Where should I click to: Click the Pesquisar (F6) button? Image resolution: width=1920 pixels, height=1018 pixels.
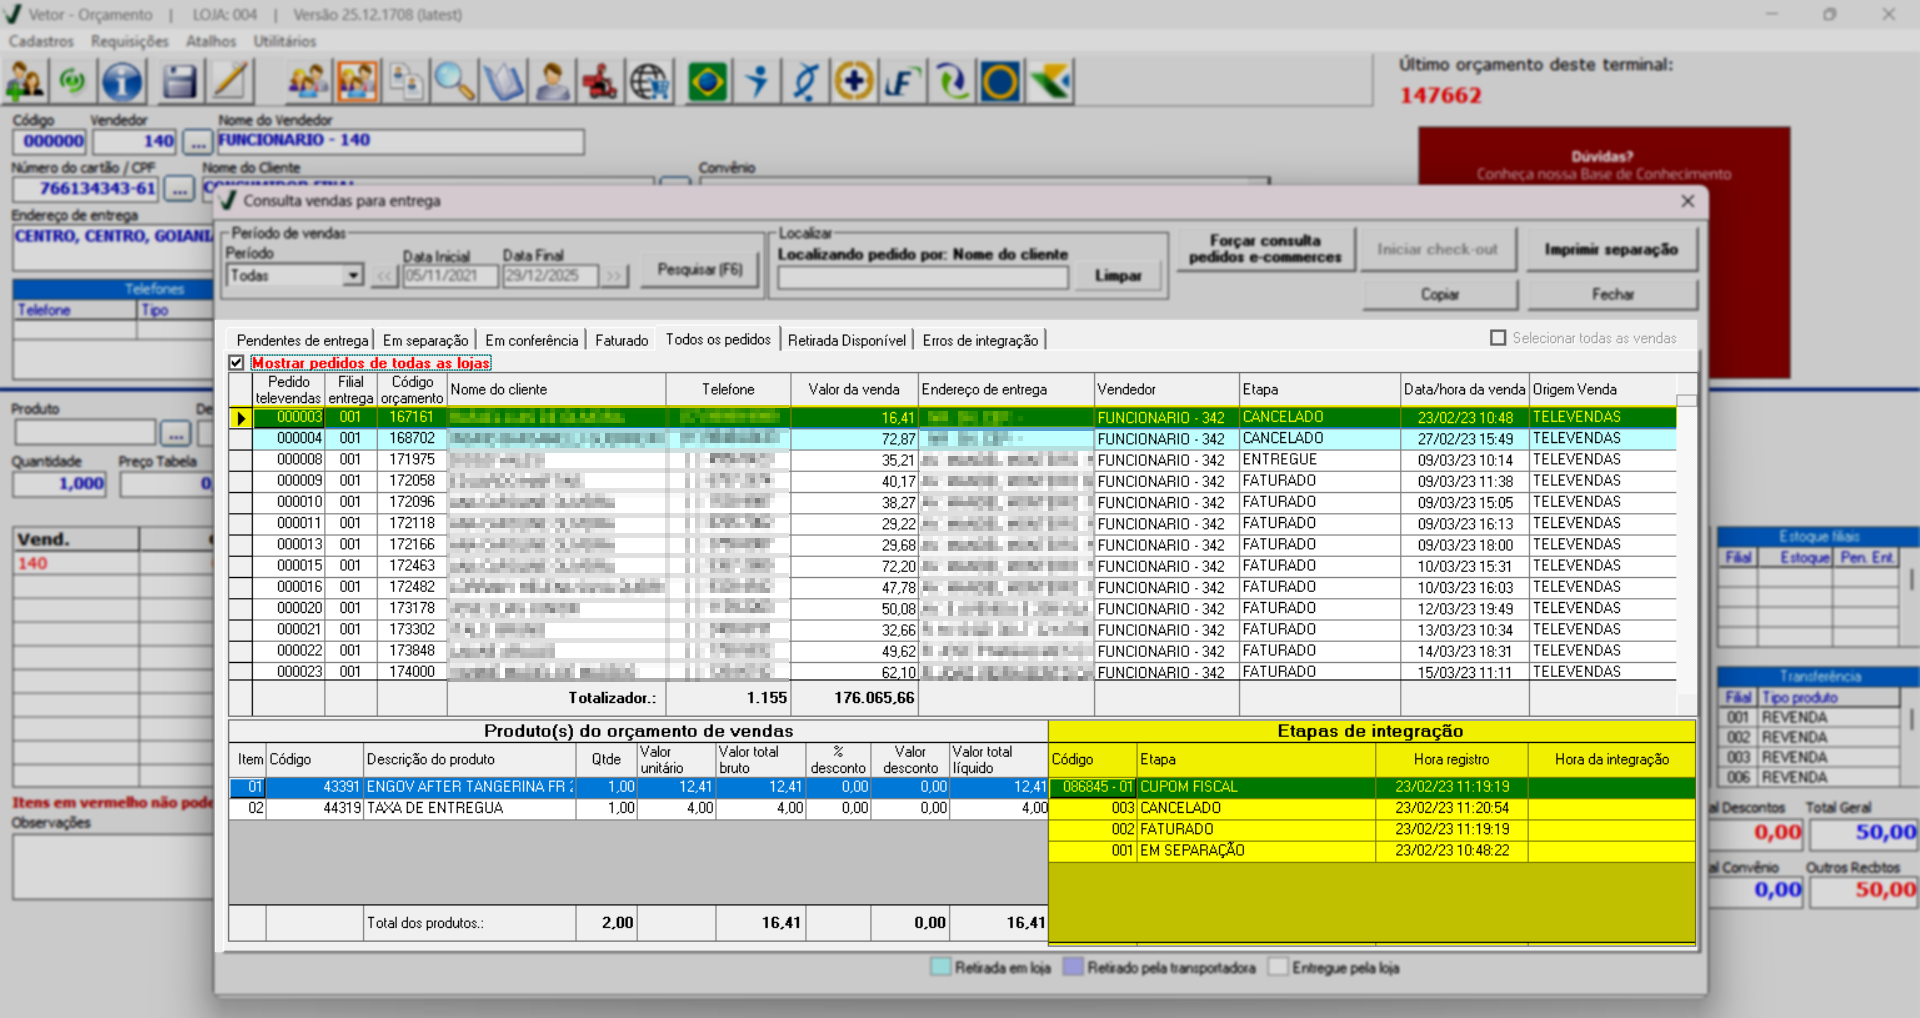point(699,270)
